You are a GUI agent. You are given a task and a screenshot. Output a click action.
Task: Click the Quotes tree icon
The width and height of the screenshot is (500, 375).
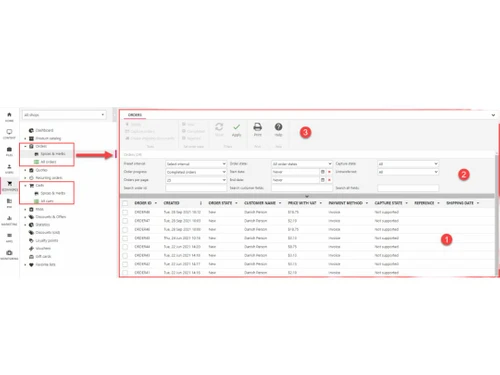31,170
